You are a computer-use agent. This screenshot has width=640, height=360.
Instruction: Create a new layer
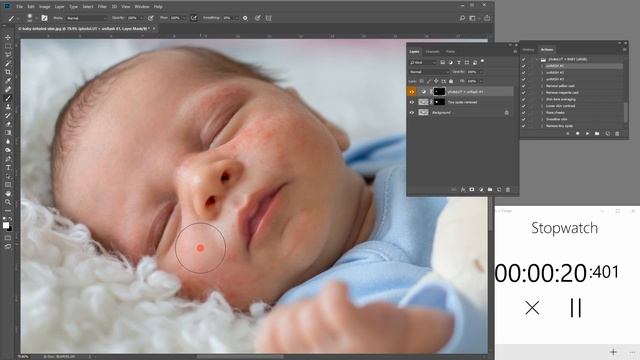point(499,189)
